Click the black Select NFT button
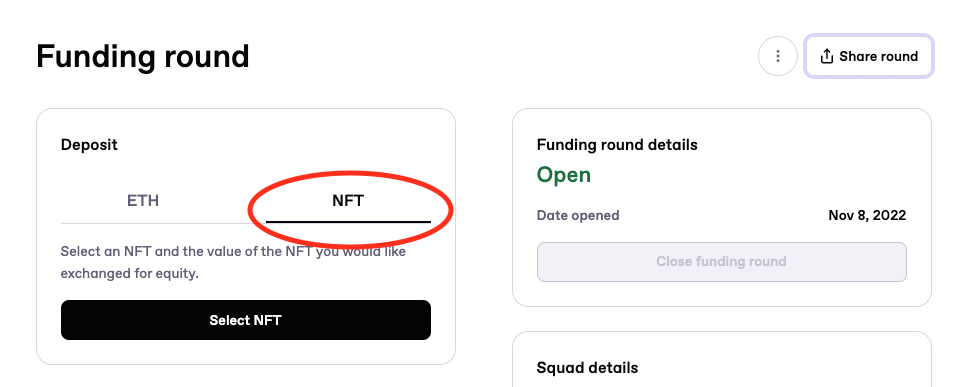This screenshot has height=387, width=967. pos(245,320)
